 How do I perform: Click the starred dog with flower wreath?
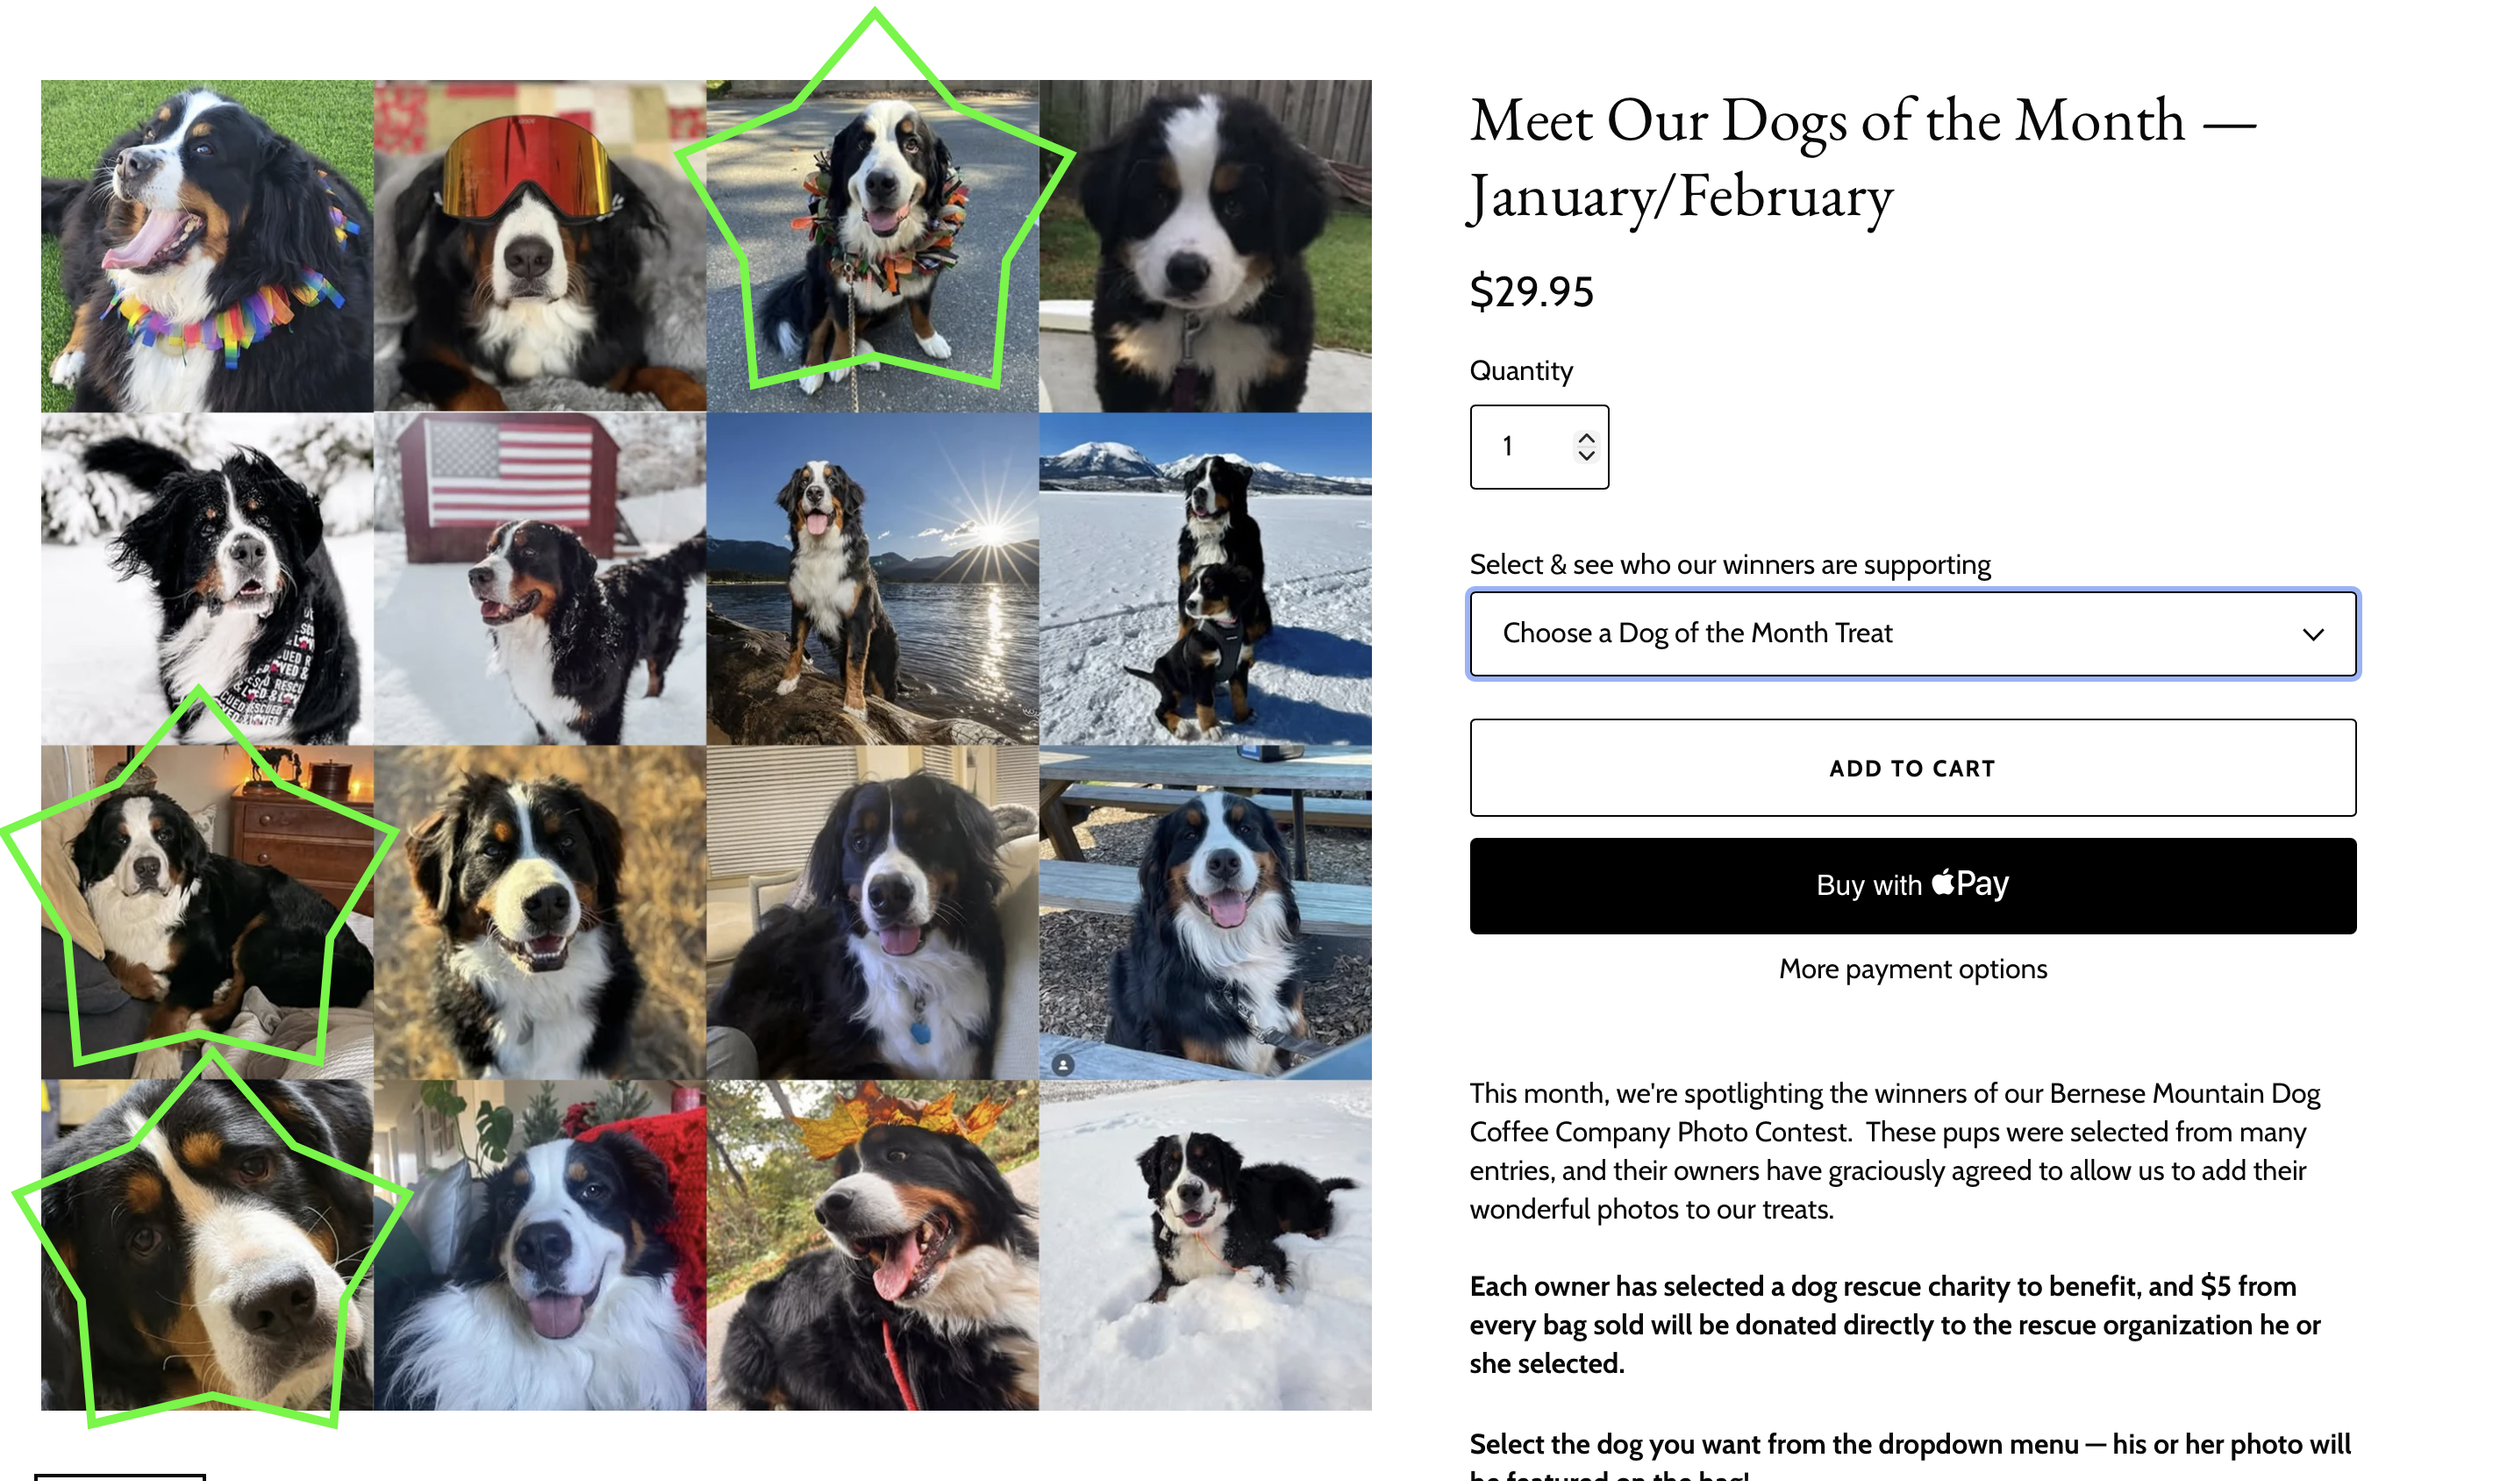872,246
